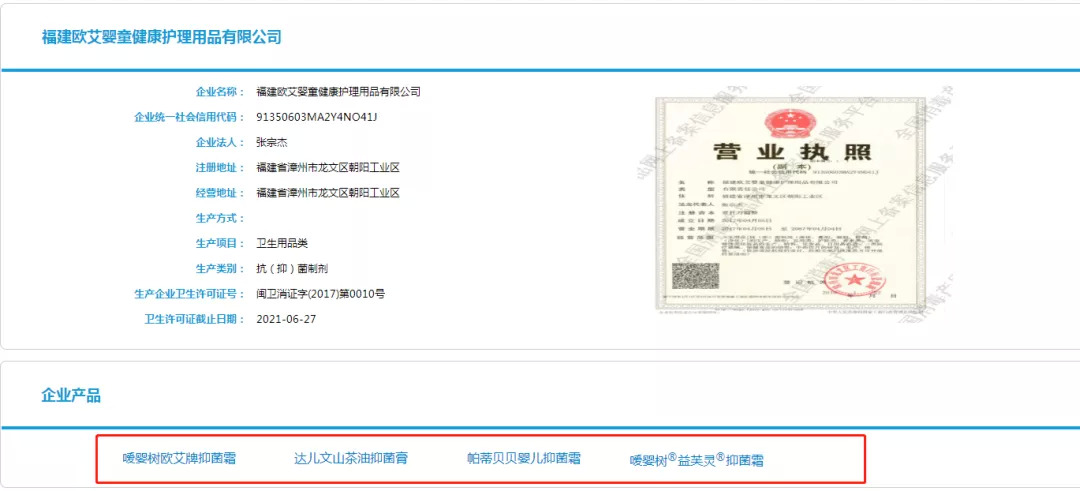Click the 注册地址 label
This screenshot has height=491, width=1080.
[x=220, y=167]
